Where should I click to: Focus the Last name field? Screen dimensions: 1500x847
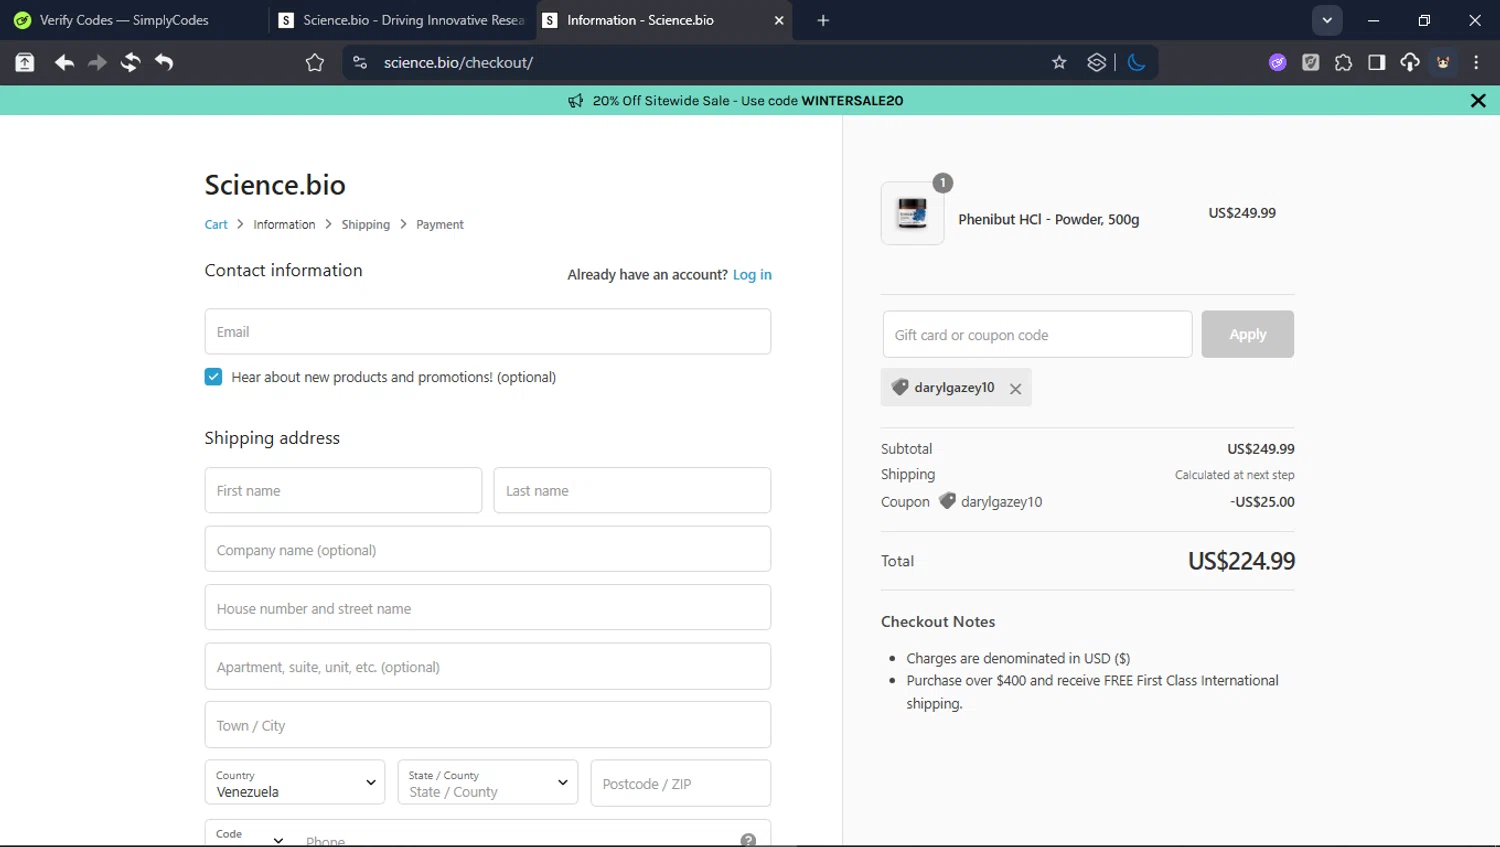pos(632,491)
